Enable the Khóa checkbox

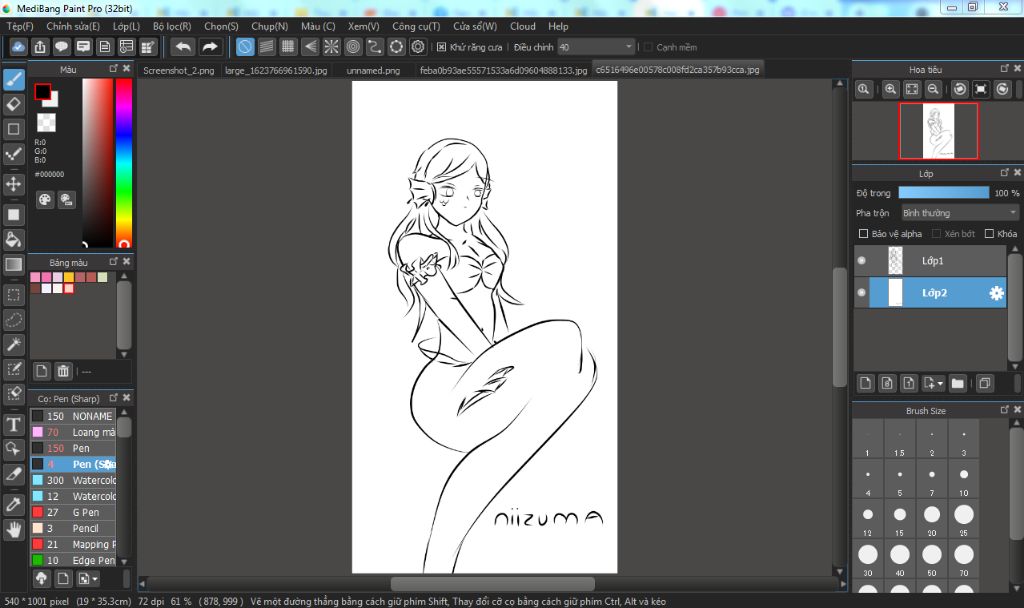click(989, 234)
